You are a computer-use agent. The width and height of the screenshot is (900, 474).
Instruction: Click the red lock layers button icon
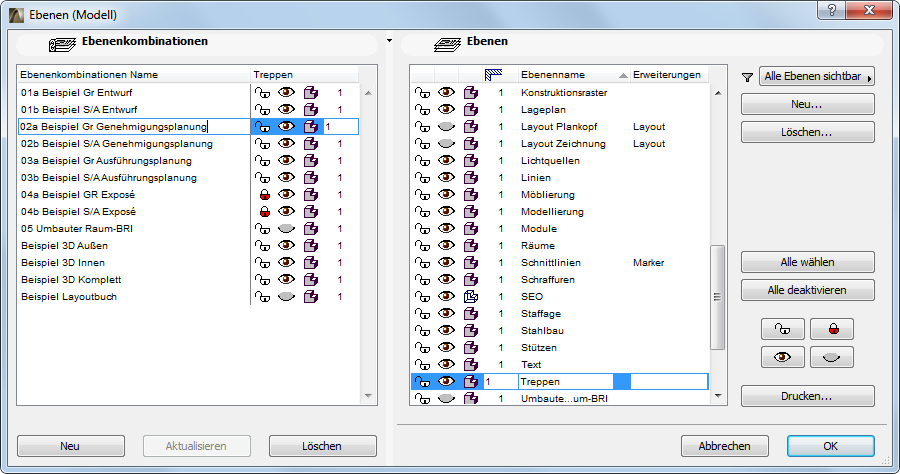point(832,329)
